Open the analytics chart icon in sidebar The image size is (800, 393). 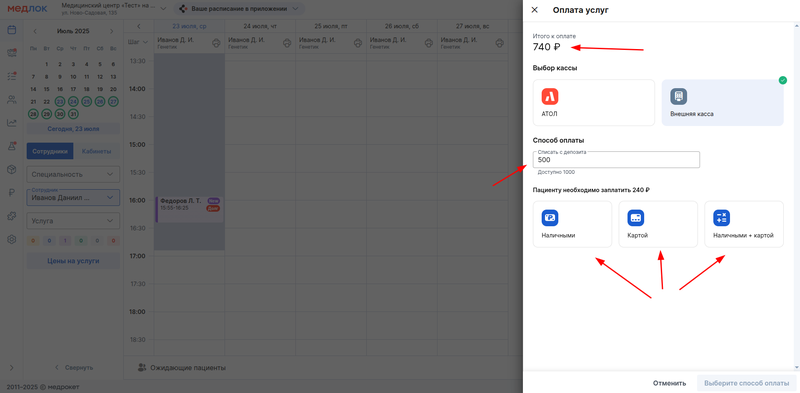[11, 122]
